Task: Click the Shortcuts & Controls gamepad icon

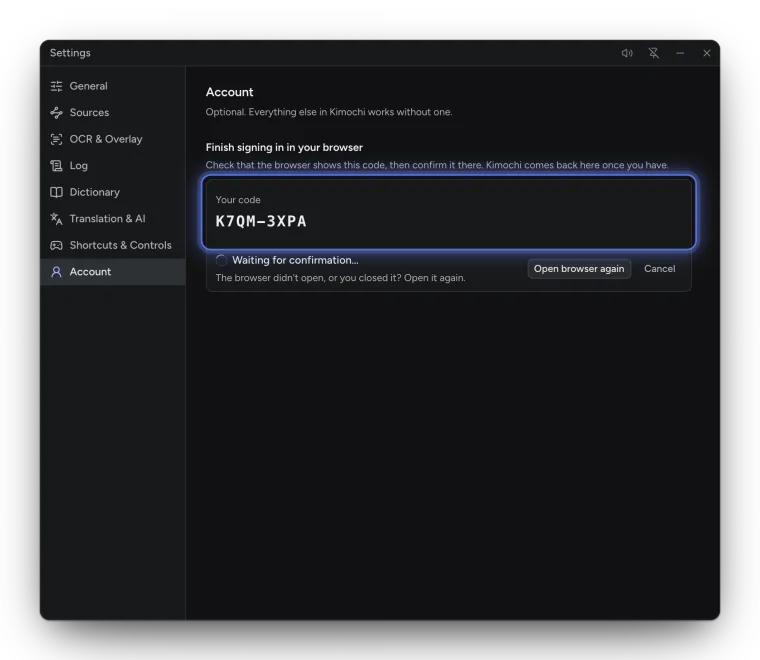Action: (x=56, y=245)
